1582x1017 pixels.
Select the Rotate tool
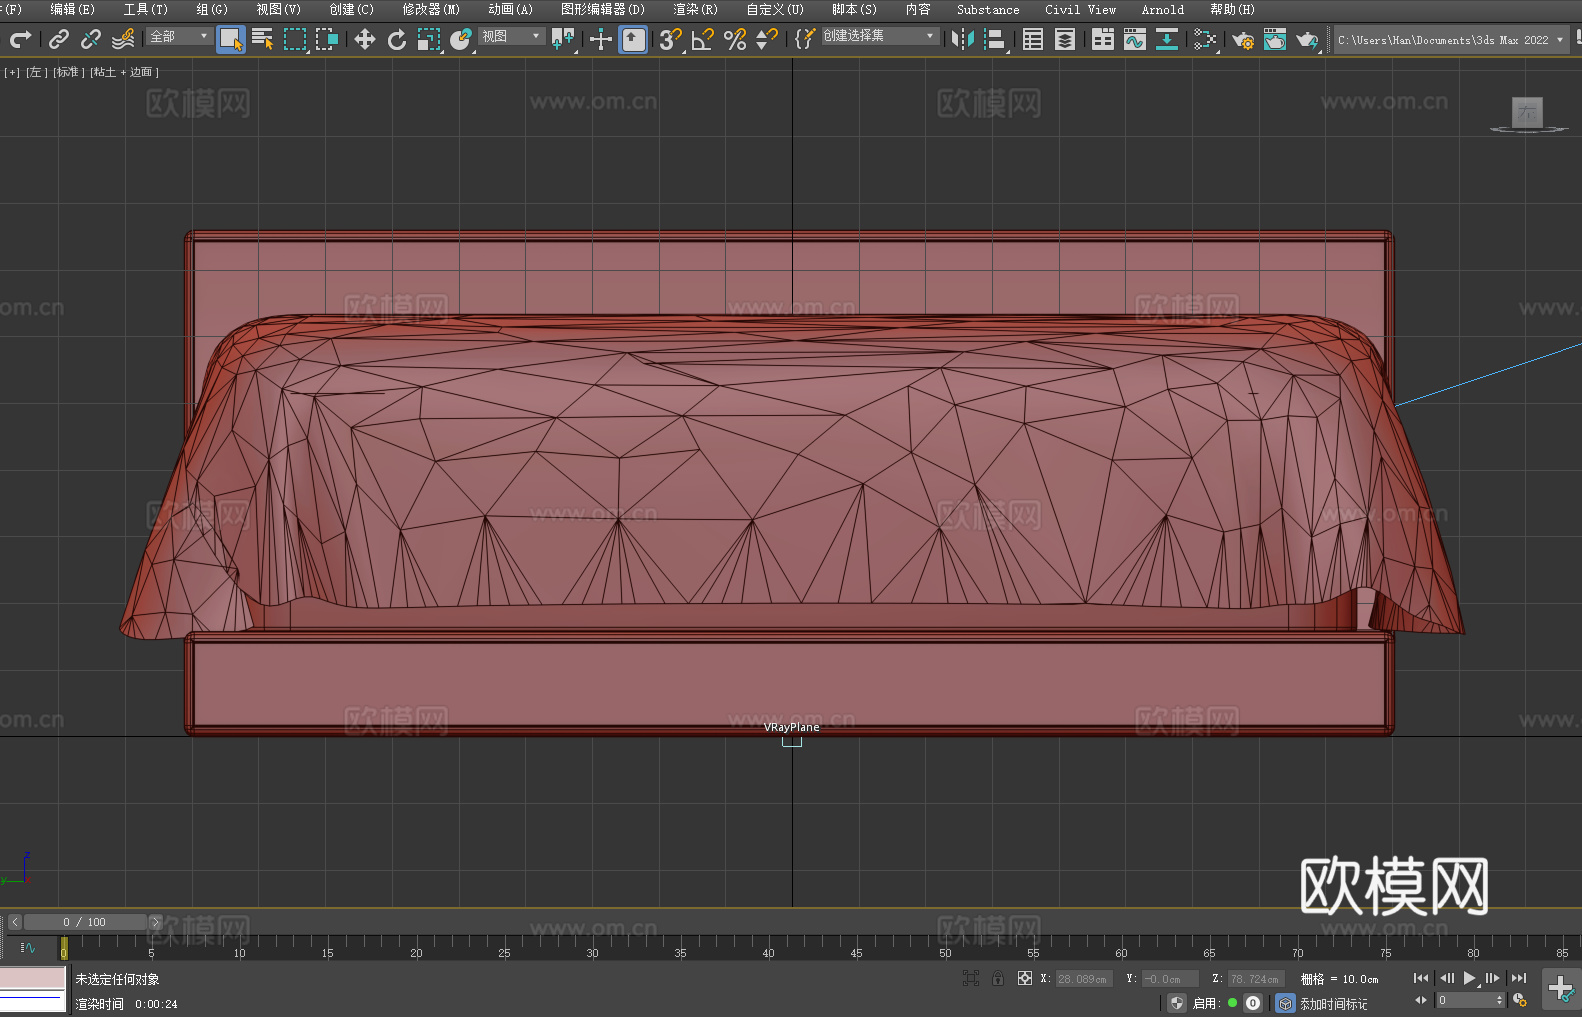pyautogui.click(x=396, y=40)
